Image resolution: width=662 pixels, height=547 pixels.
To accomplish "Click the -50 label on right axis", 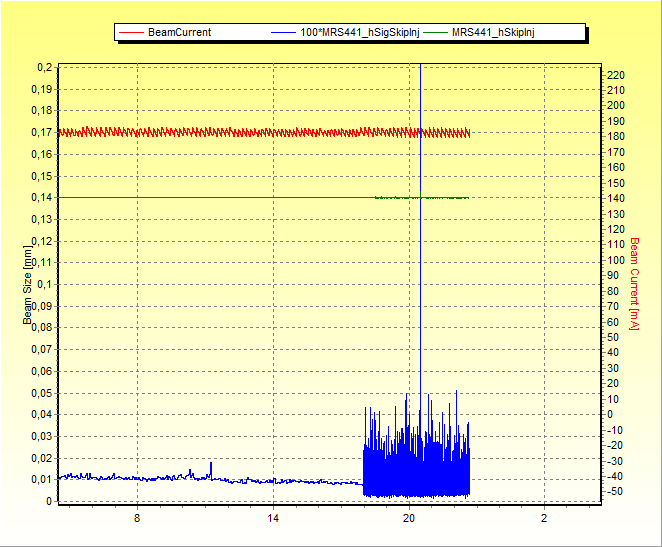I will click(616, 492).
